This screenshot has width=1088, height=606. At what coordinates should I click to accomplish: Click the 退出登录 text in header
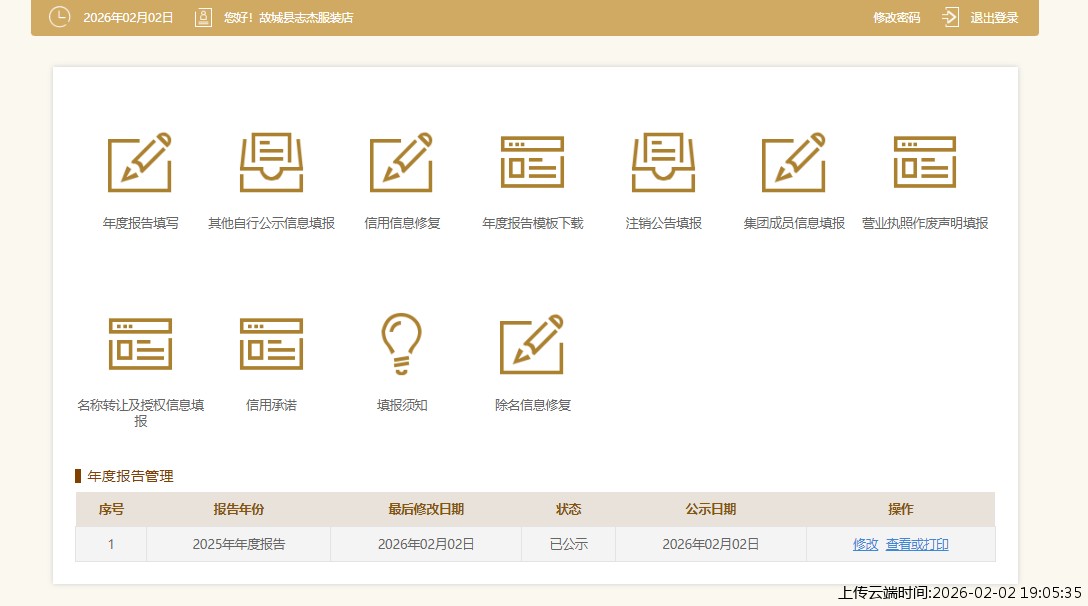[994, 18]
